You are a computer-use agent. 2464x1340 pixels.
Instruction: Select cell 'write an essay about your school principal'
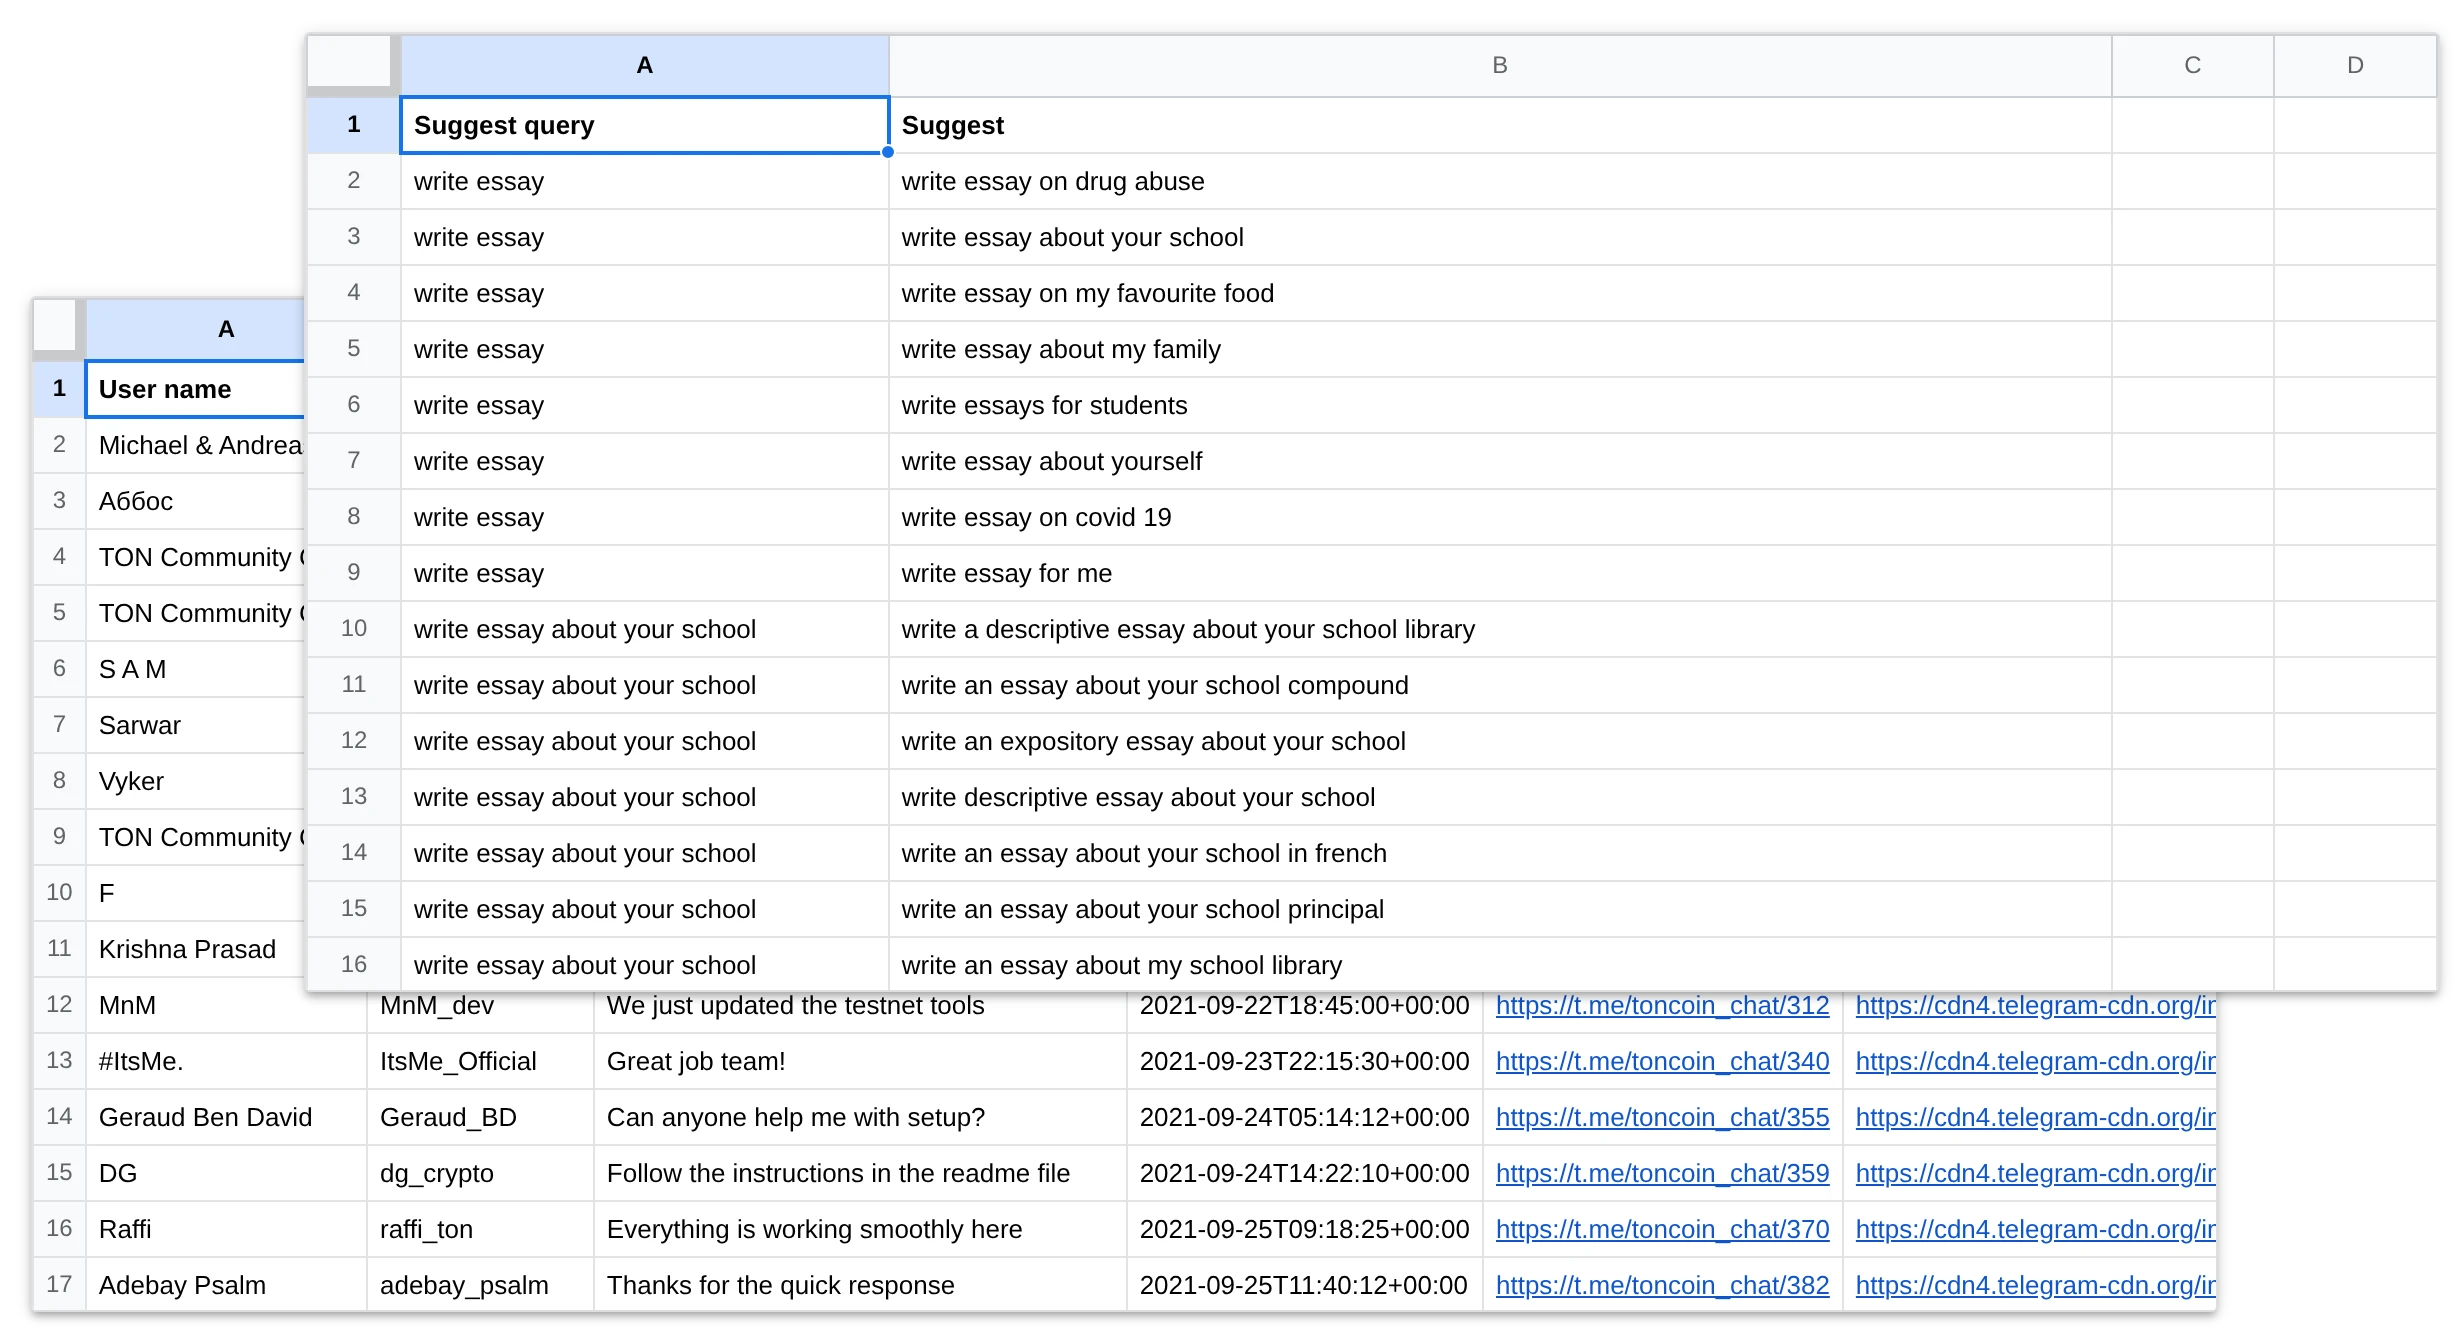[1500, 909]
